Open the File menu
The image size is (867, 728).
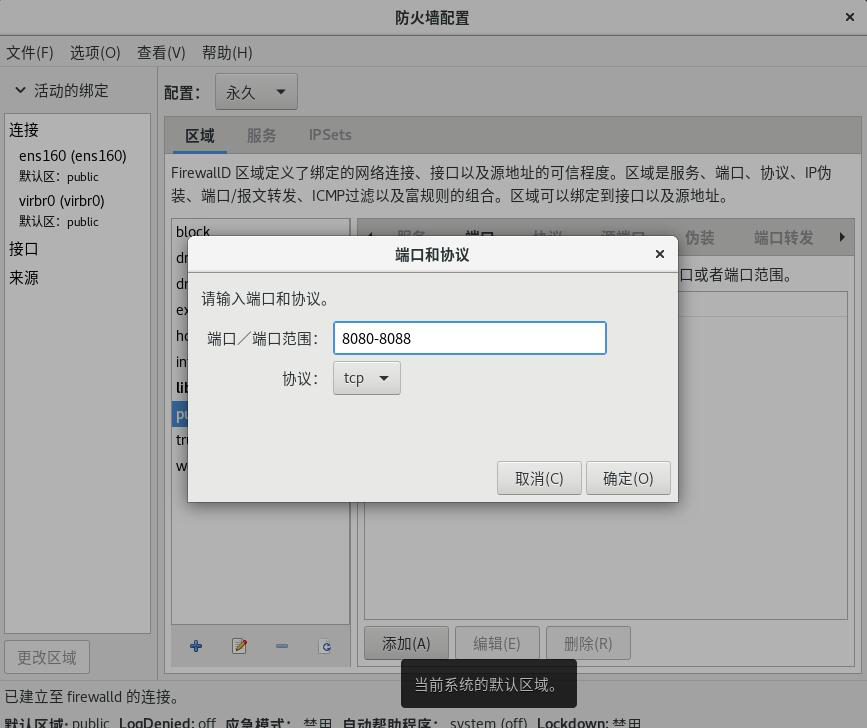coord(30,53)
